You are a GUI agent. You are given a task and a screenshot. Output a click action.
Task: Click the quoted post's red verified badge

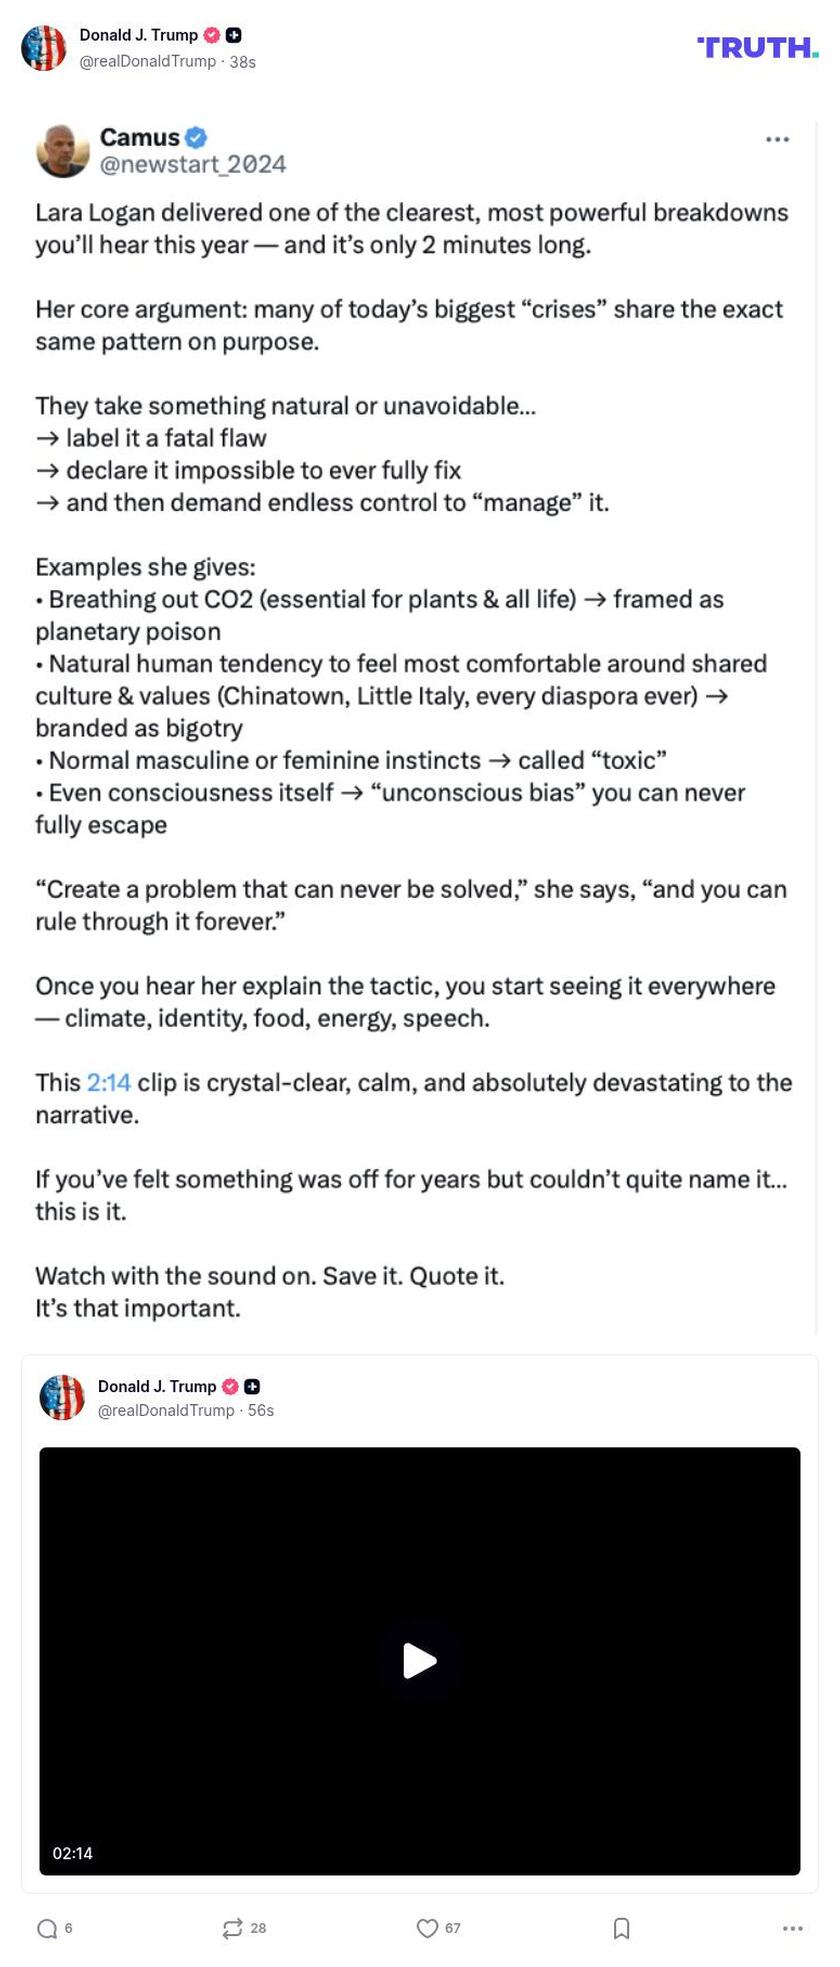[x=230, y=1386]
